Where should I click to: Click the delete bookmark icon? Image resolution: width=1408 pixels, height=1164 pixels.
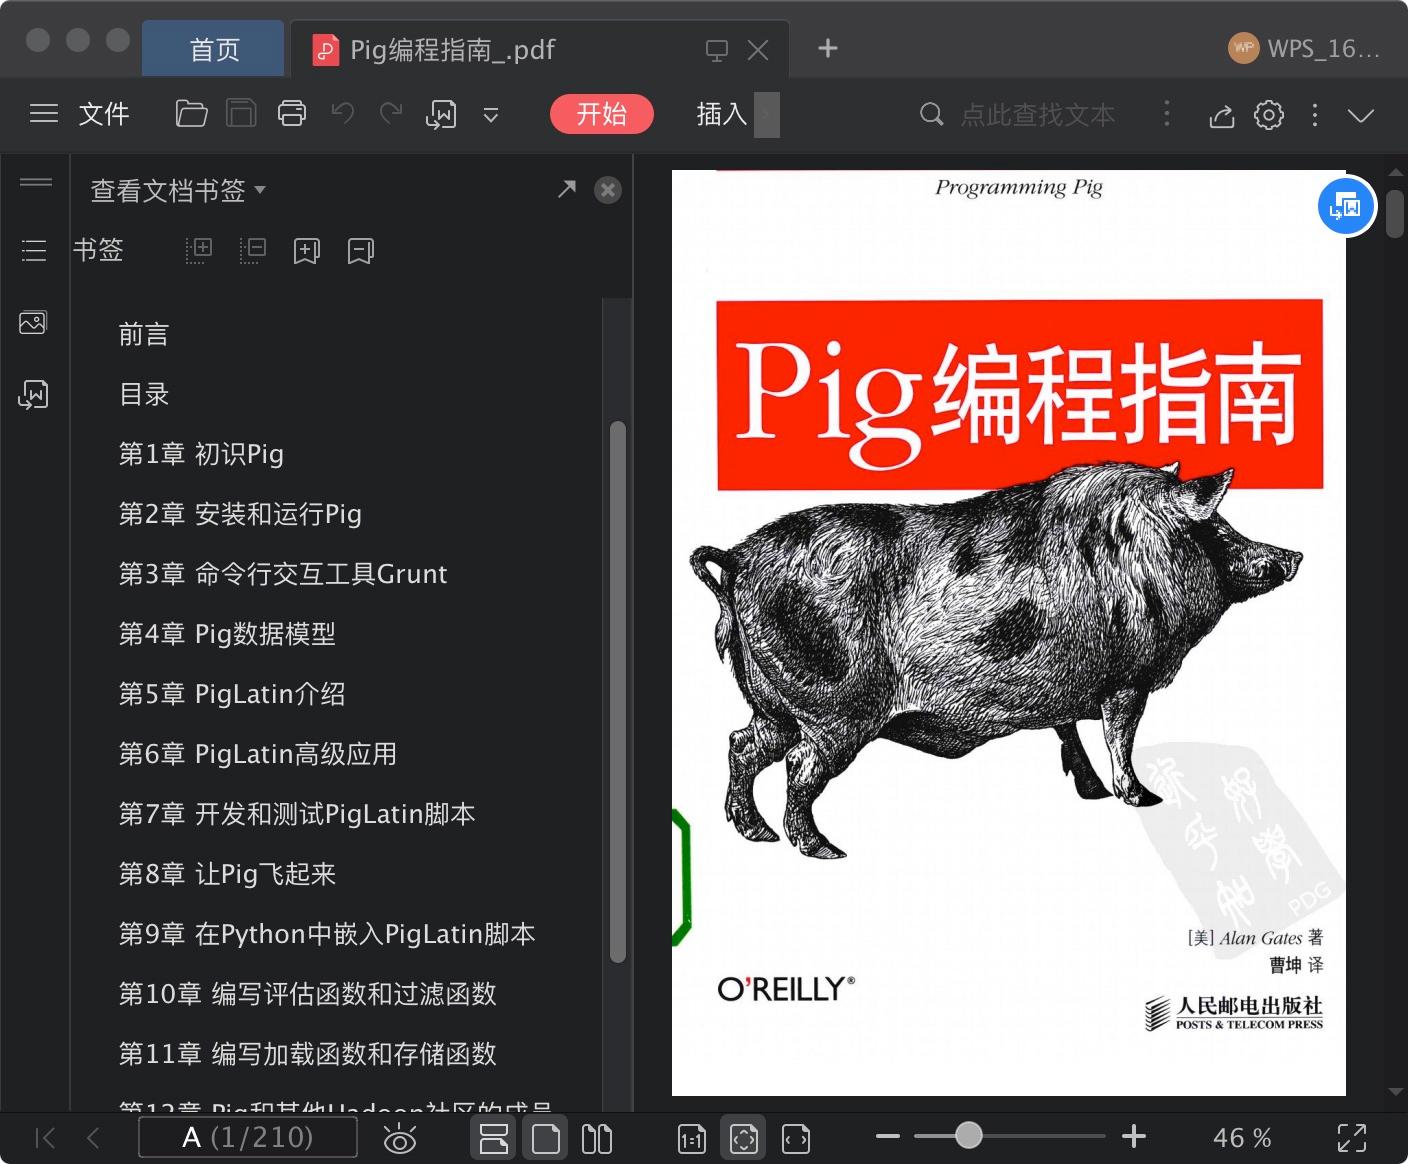[x=361, y=250]
